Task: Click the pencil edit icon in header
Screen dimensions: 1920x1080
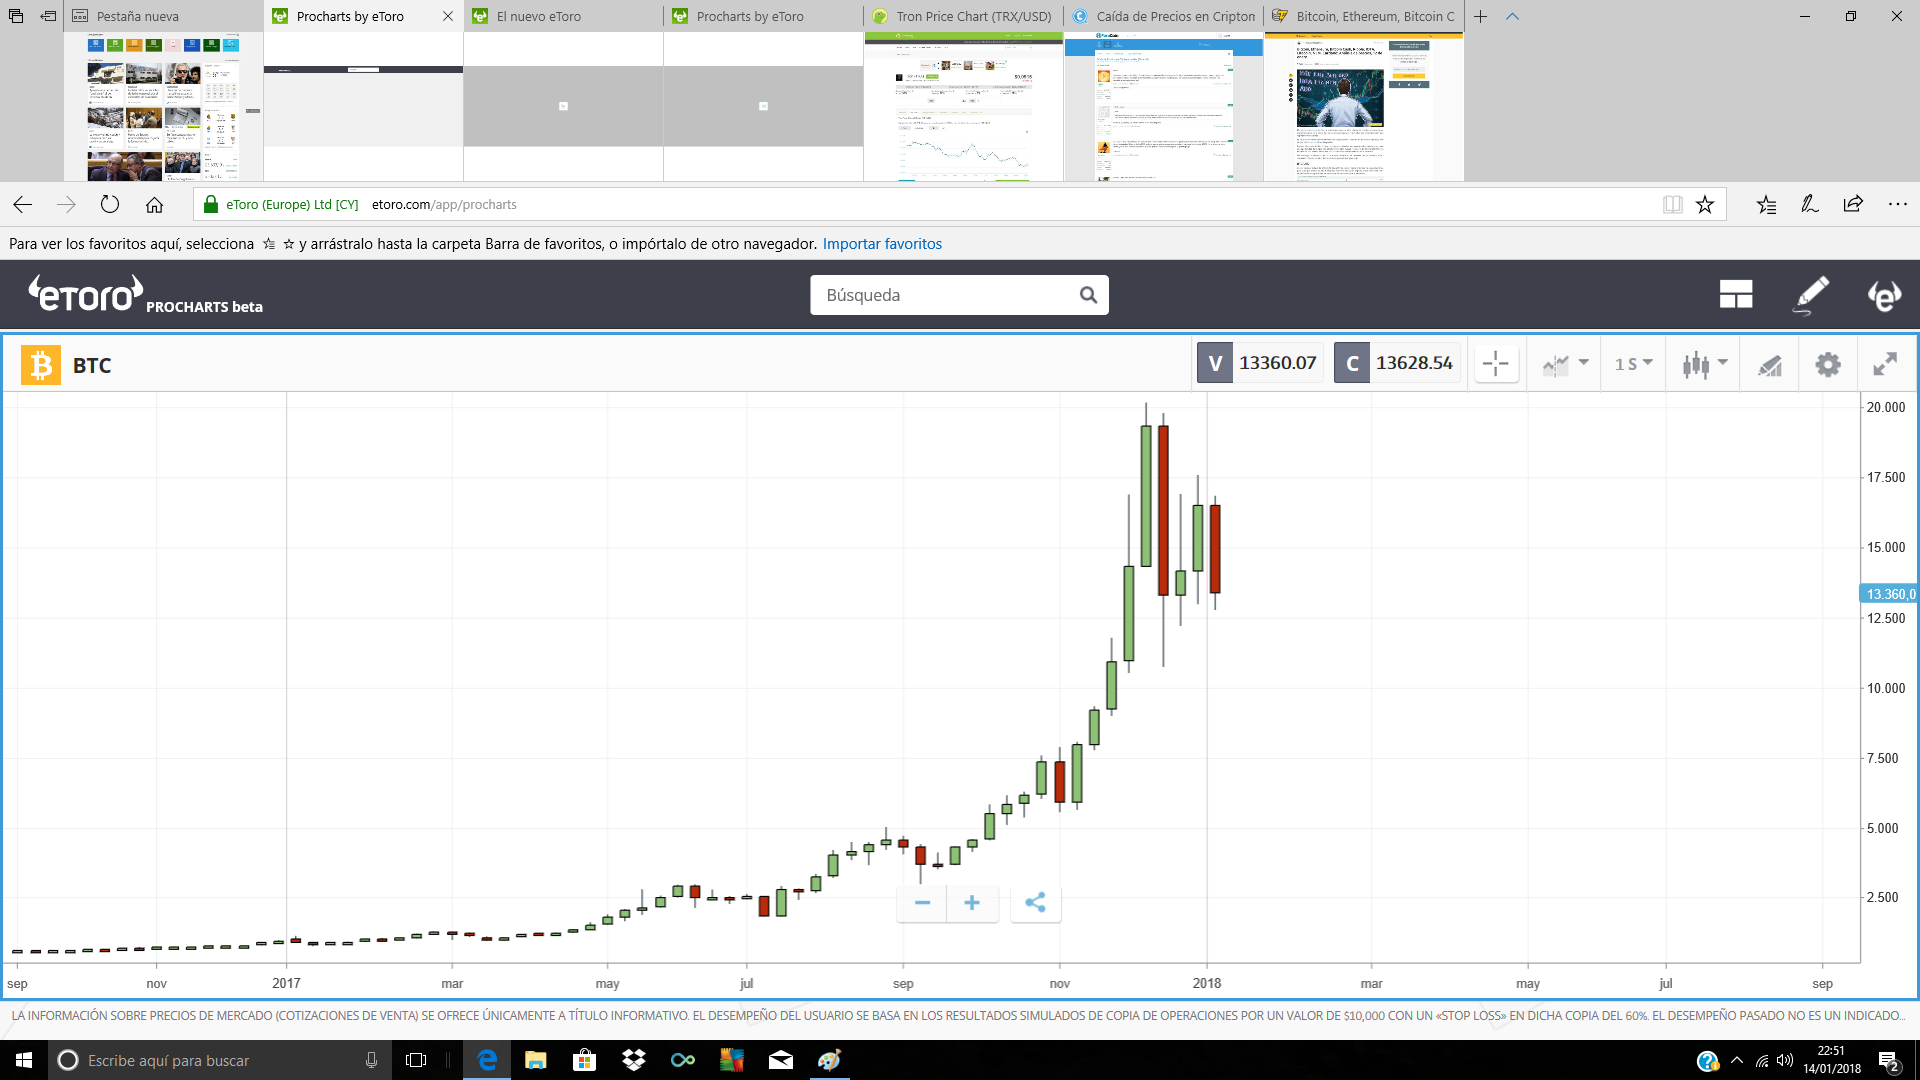Action: [1811, 295]
